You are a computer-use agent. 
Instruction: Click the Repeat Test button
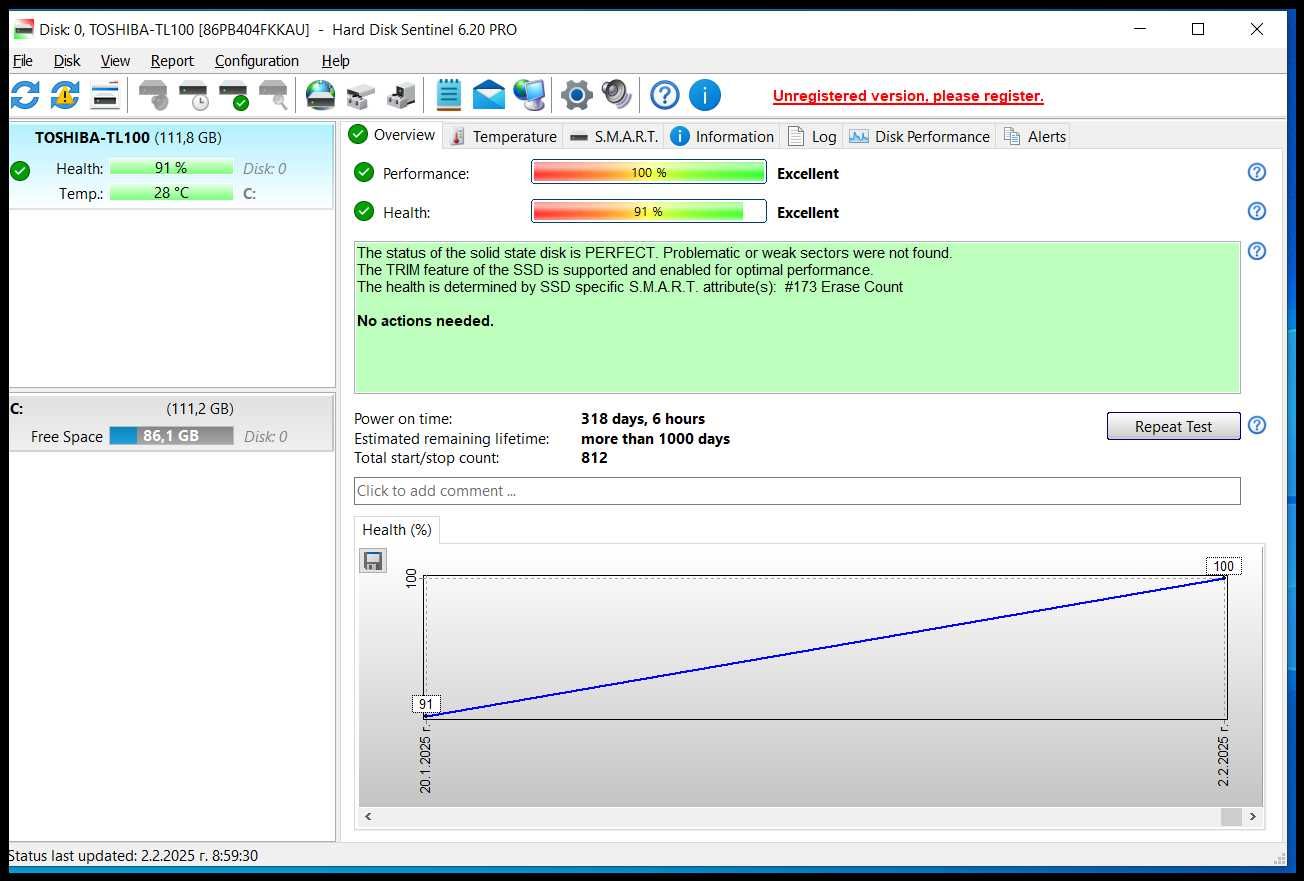click(x=1173, y=426)
